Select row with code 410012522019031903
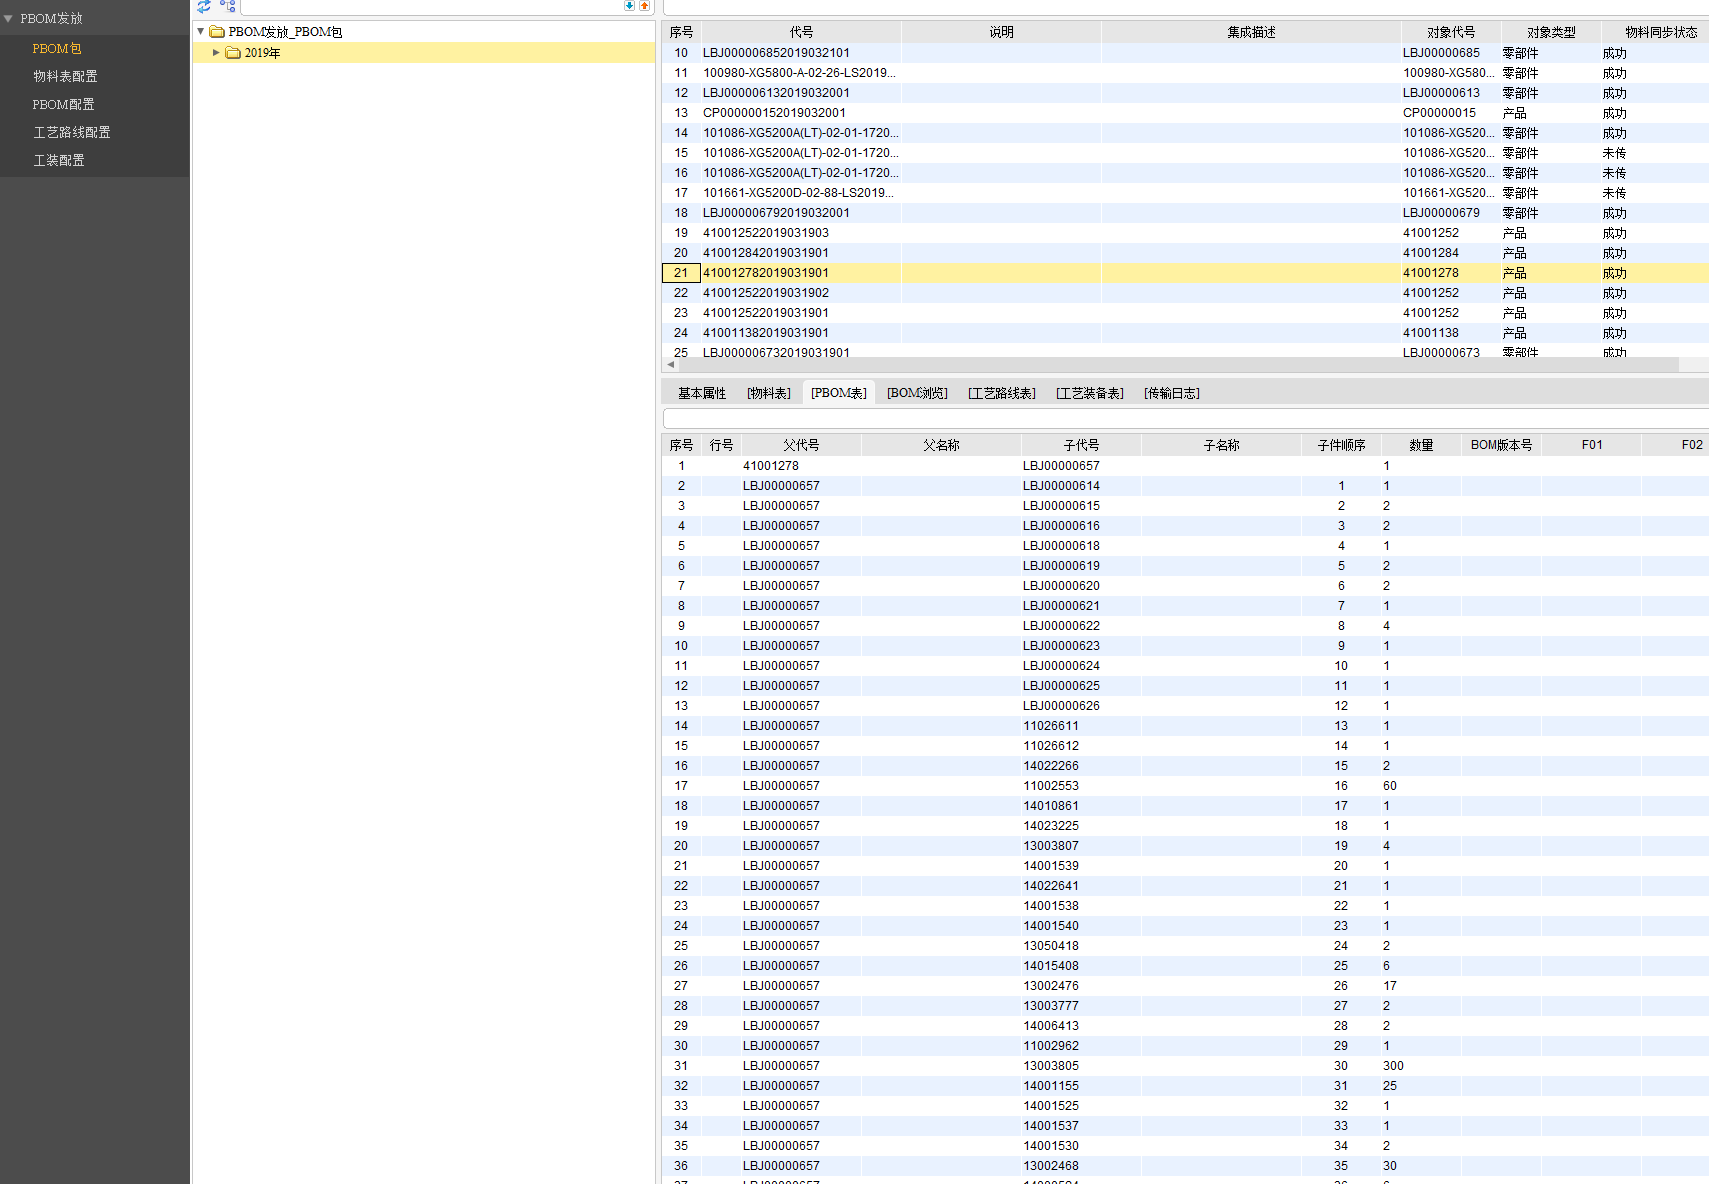This screenshot has width=1709, height=1184. tap(766, 233)
